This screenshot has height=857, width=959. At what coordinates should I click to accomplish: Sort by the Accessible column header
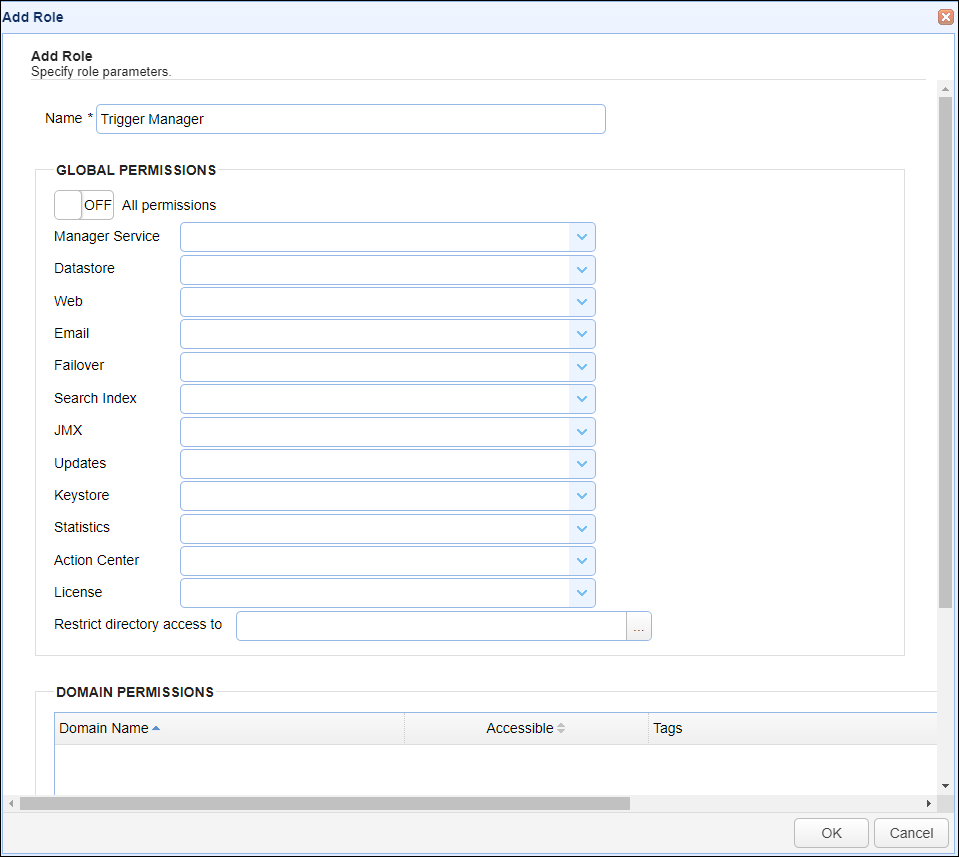(520, 728)
